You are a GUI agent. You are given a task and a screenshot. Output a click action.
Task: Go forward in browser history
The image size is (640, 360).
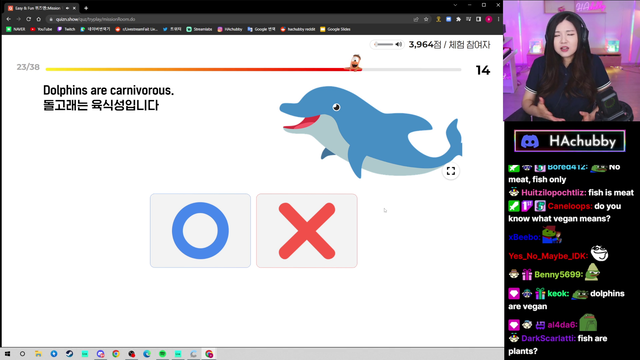tap(18, 19)
